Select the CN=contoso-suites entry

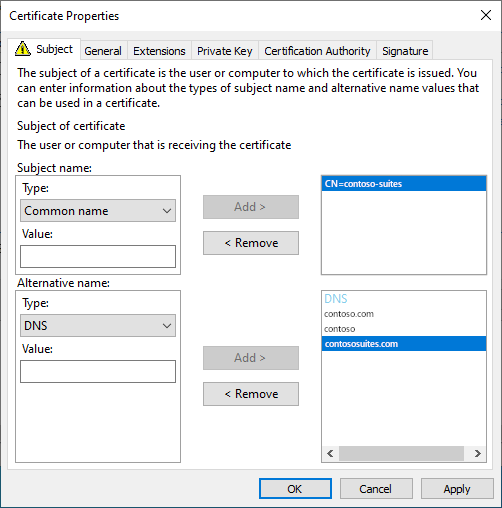(404, 184)
